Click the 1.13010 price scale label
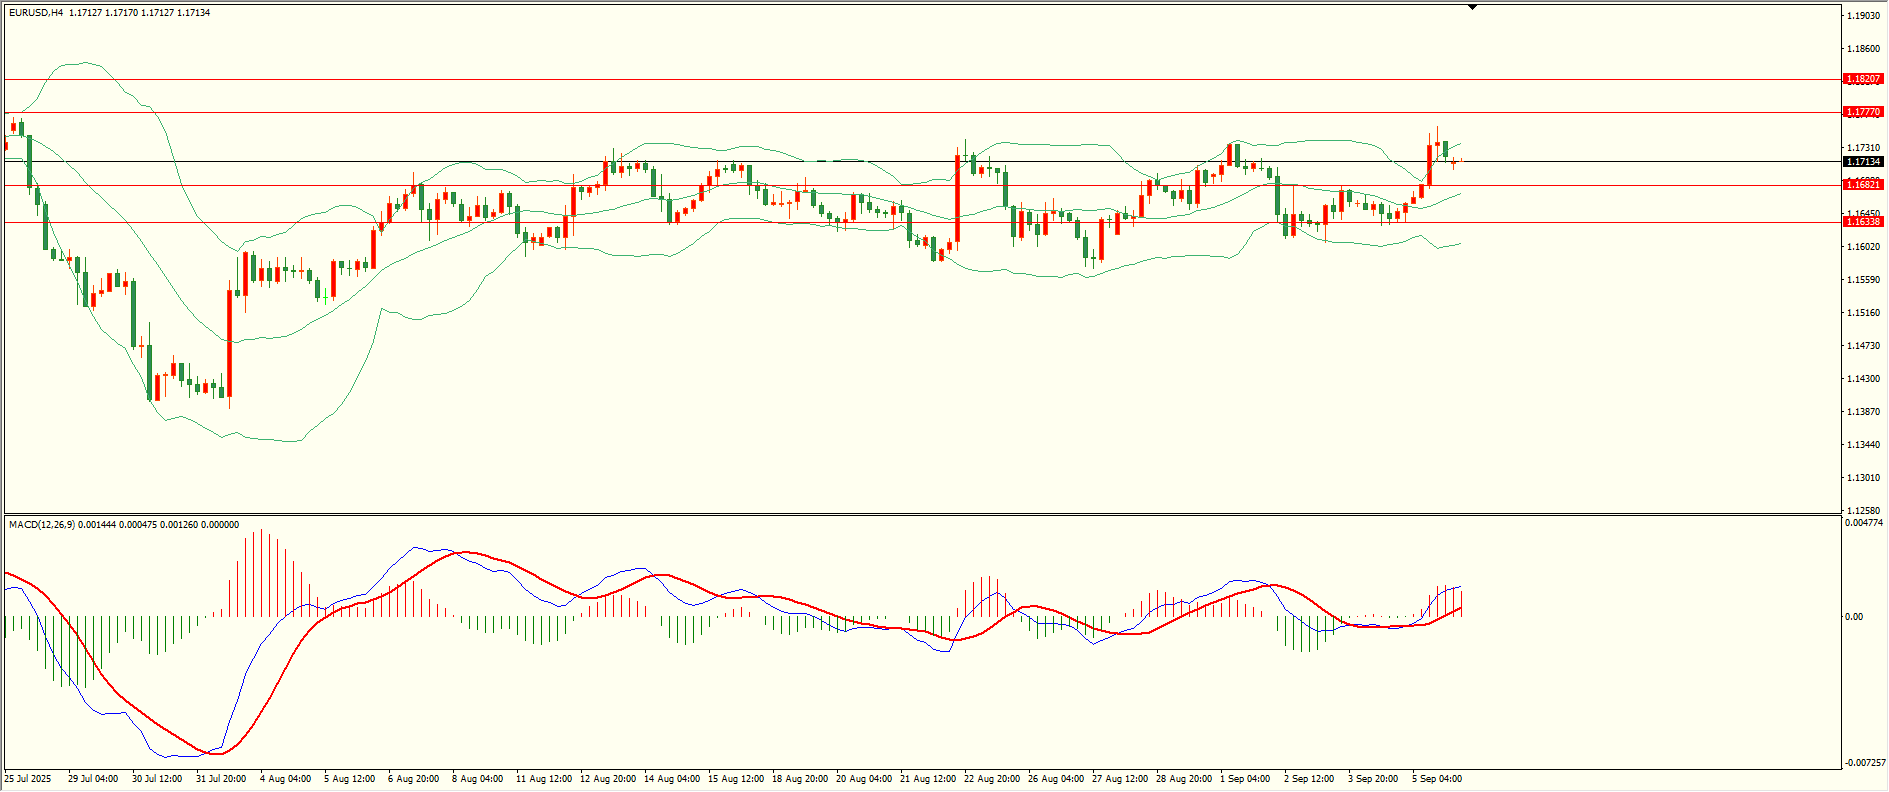The image size is (1889, 792). [1862, 478]
